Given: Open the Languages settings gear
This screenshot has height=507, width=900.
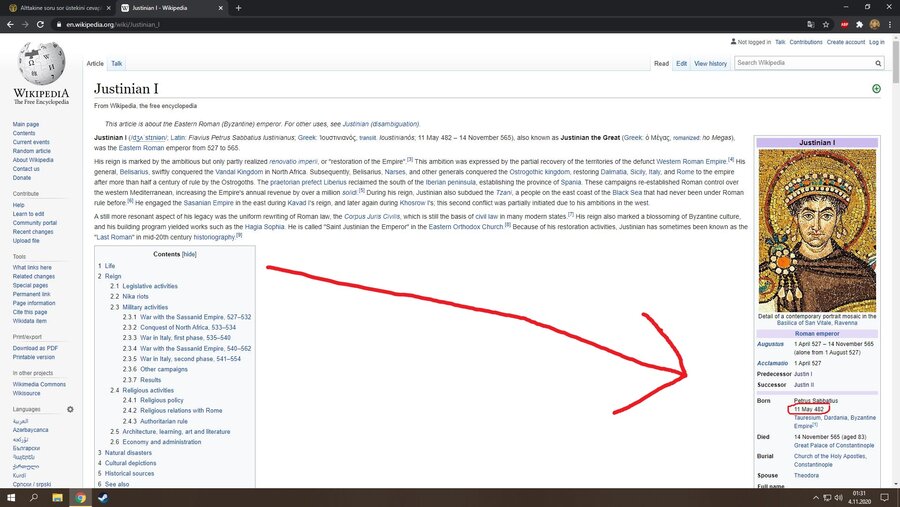Looking at the screenshot, I should 70,409.
